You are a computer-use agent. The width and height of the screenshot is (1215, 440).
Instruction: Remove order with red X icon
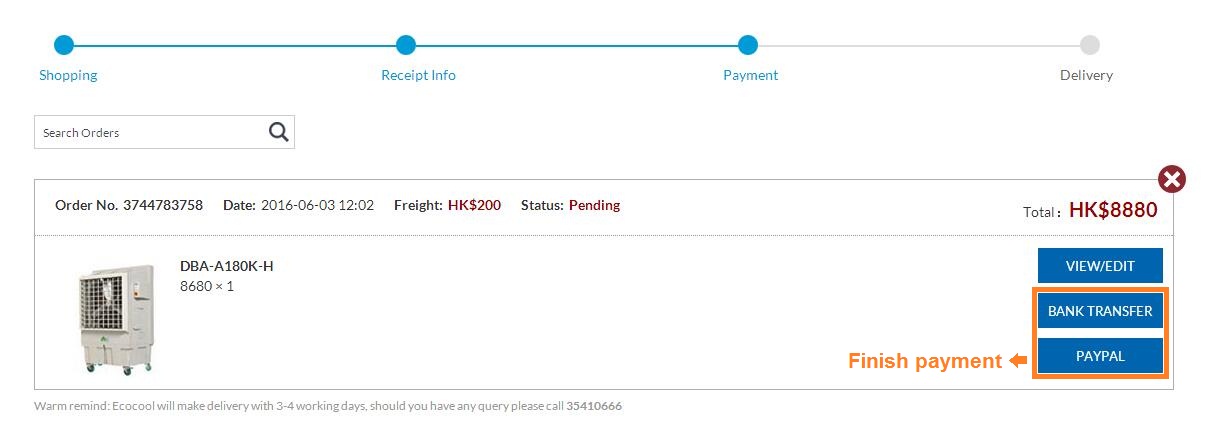pyautogui.click(x=1172, y=180)
